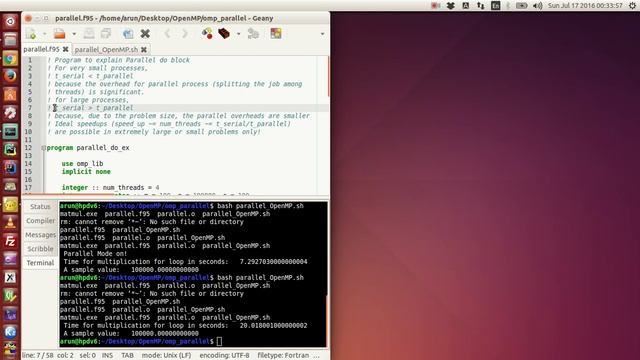Open the Scribble tab
This screenshot has width=640, height=360.
pyautogui.click(x=40, y=249)
